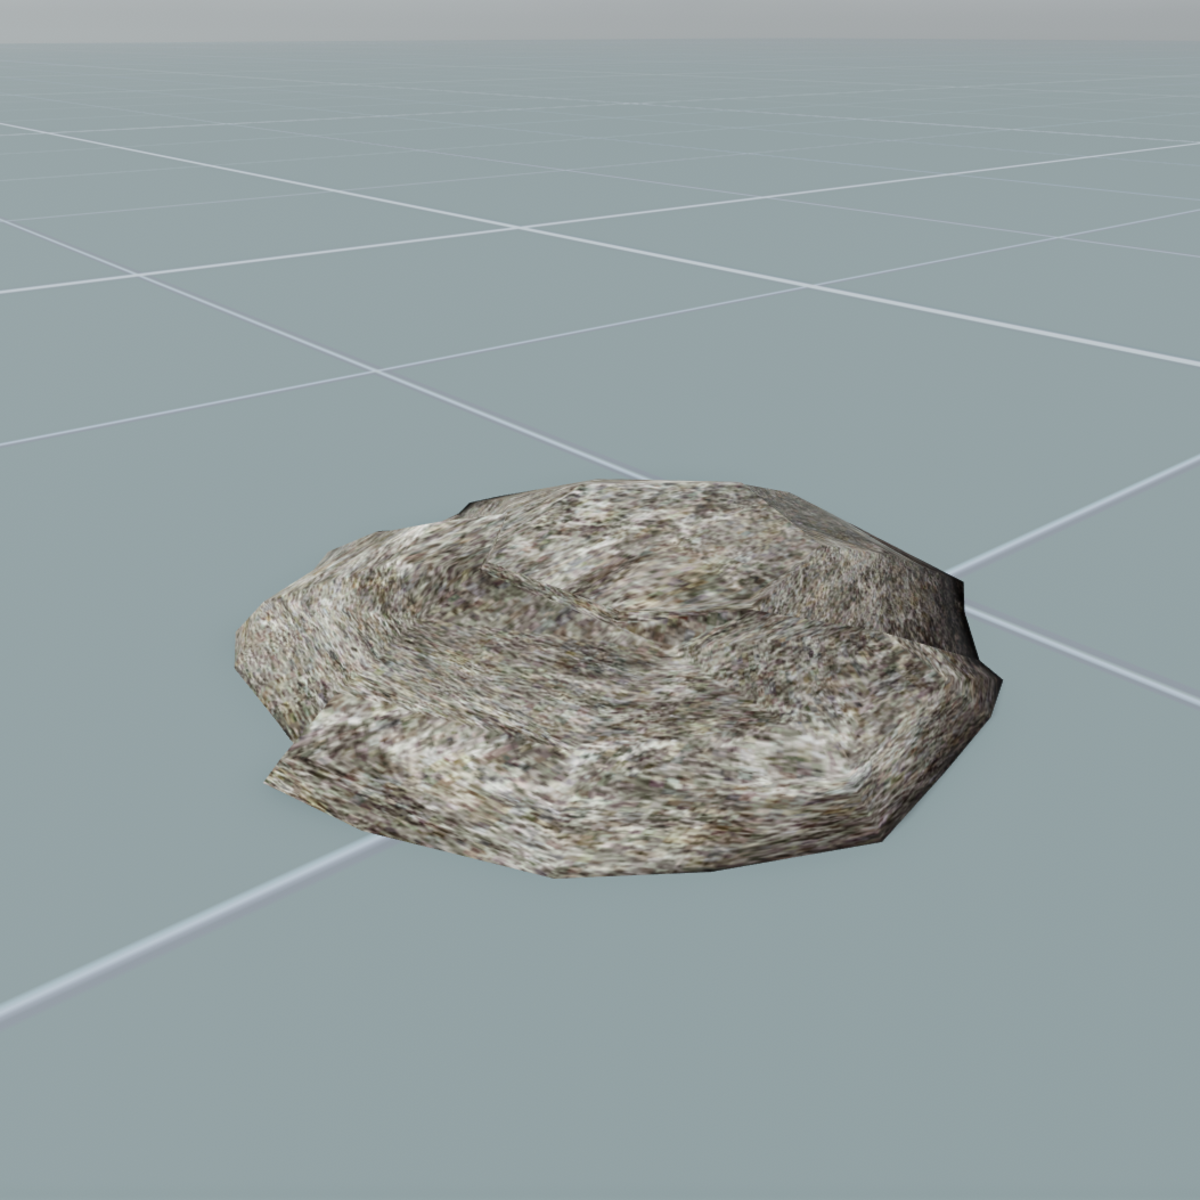Image resolution: width=1200 pixels, height=1200 pixels.
Task: Click the grid intersection nearest behind the rock
Action: pos(377,371)
